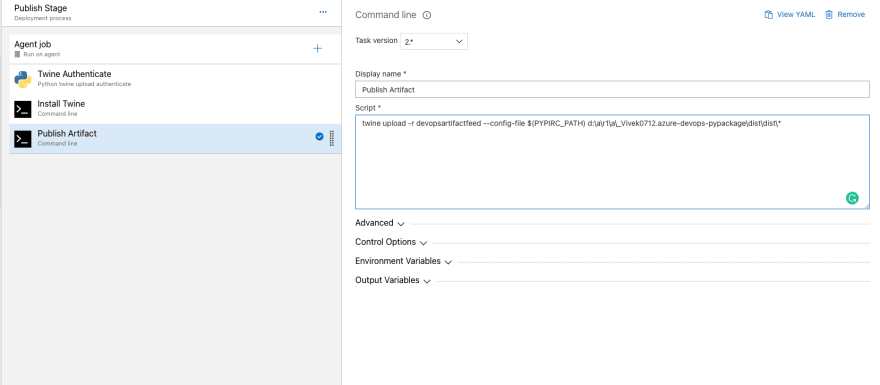Open the Publish Stage deployment process header
The height and width of the screenshot is (385, 880).
pos(171,12)
